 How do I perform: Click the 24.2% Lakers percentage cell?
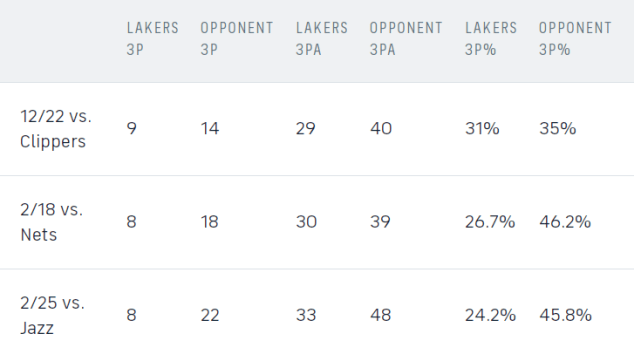491,315
